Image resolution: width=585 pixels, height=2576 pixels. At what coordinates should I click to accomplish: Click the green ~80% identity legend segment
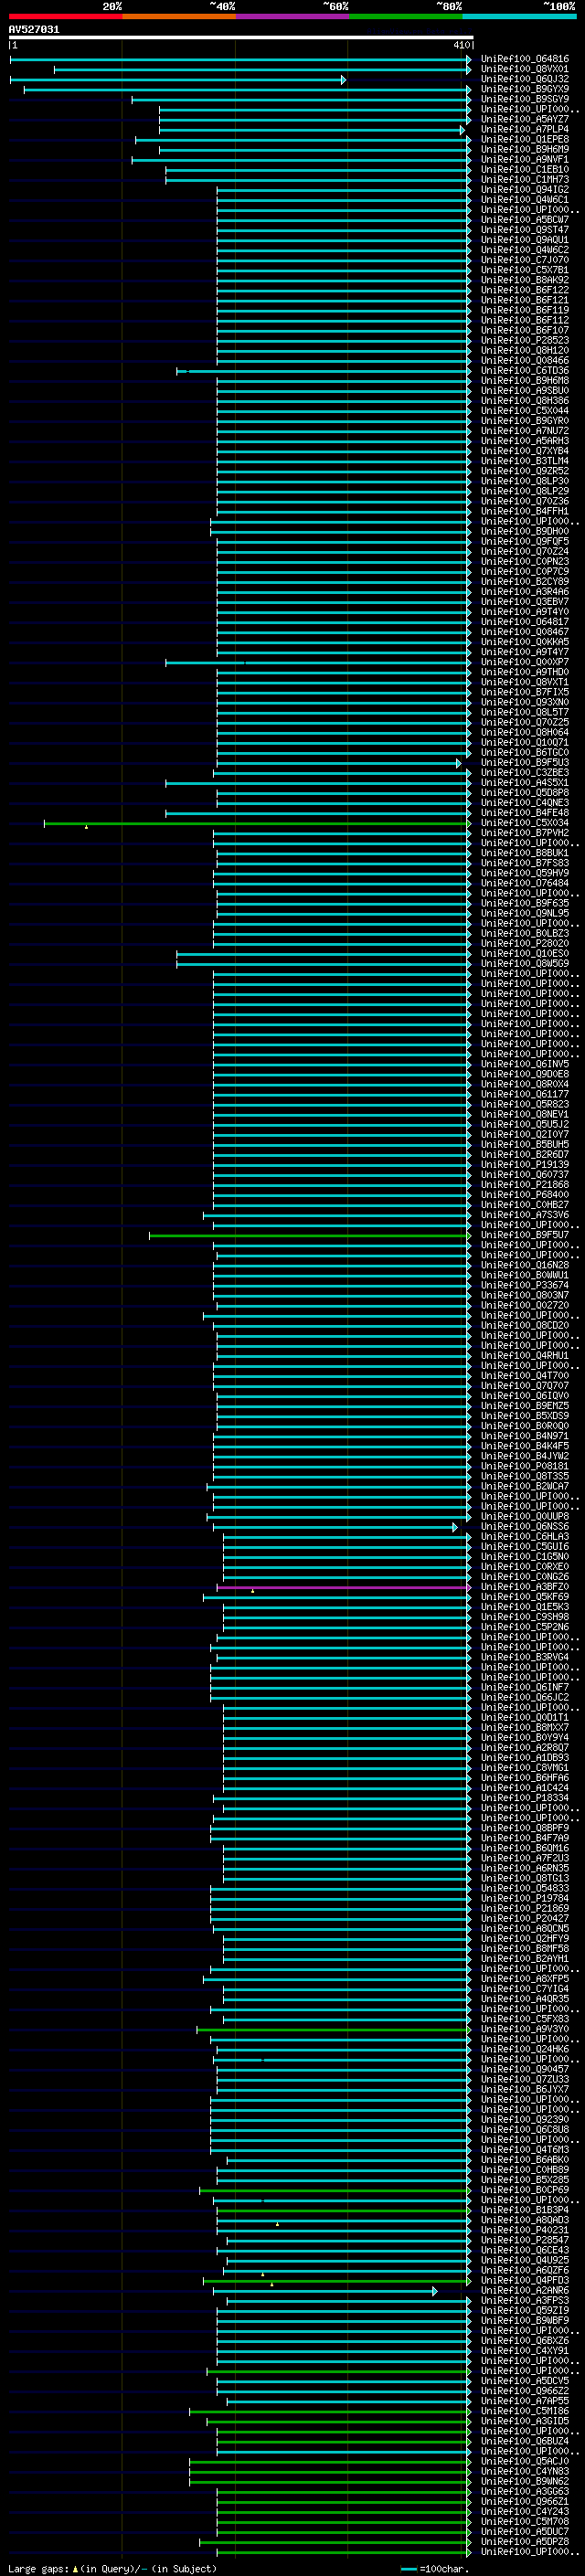[x=406, y=16]
